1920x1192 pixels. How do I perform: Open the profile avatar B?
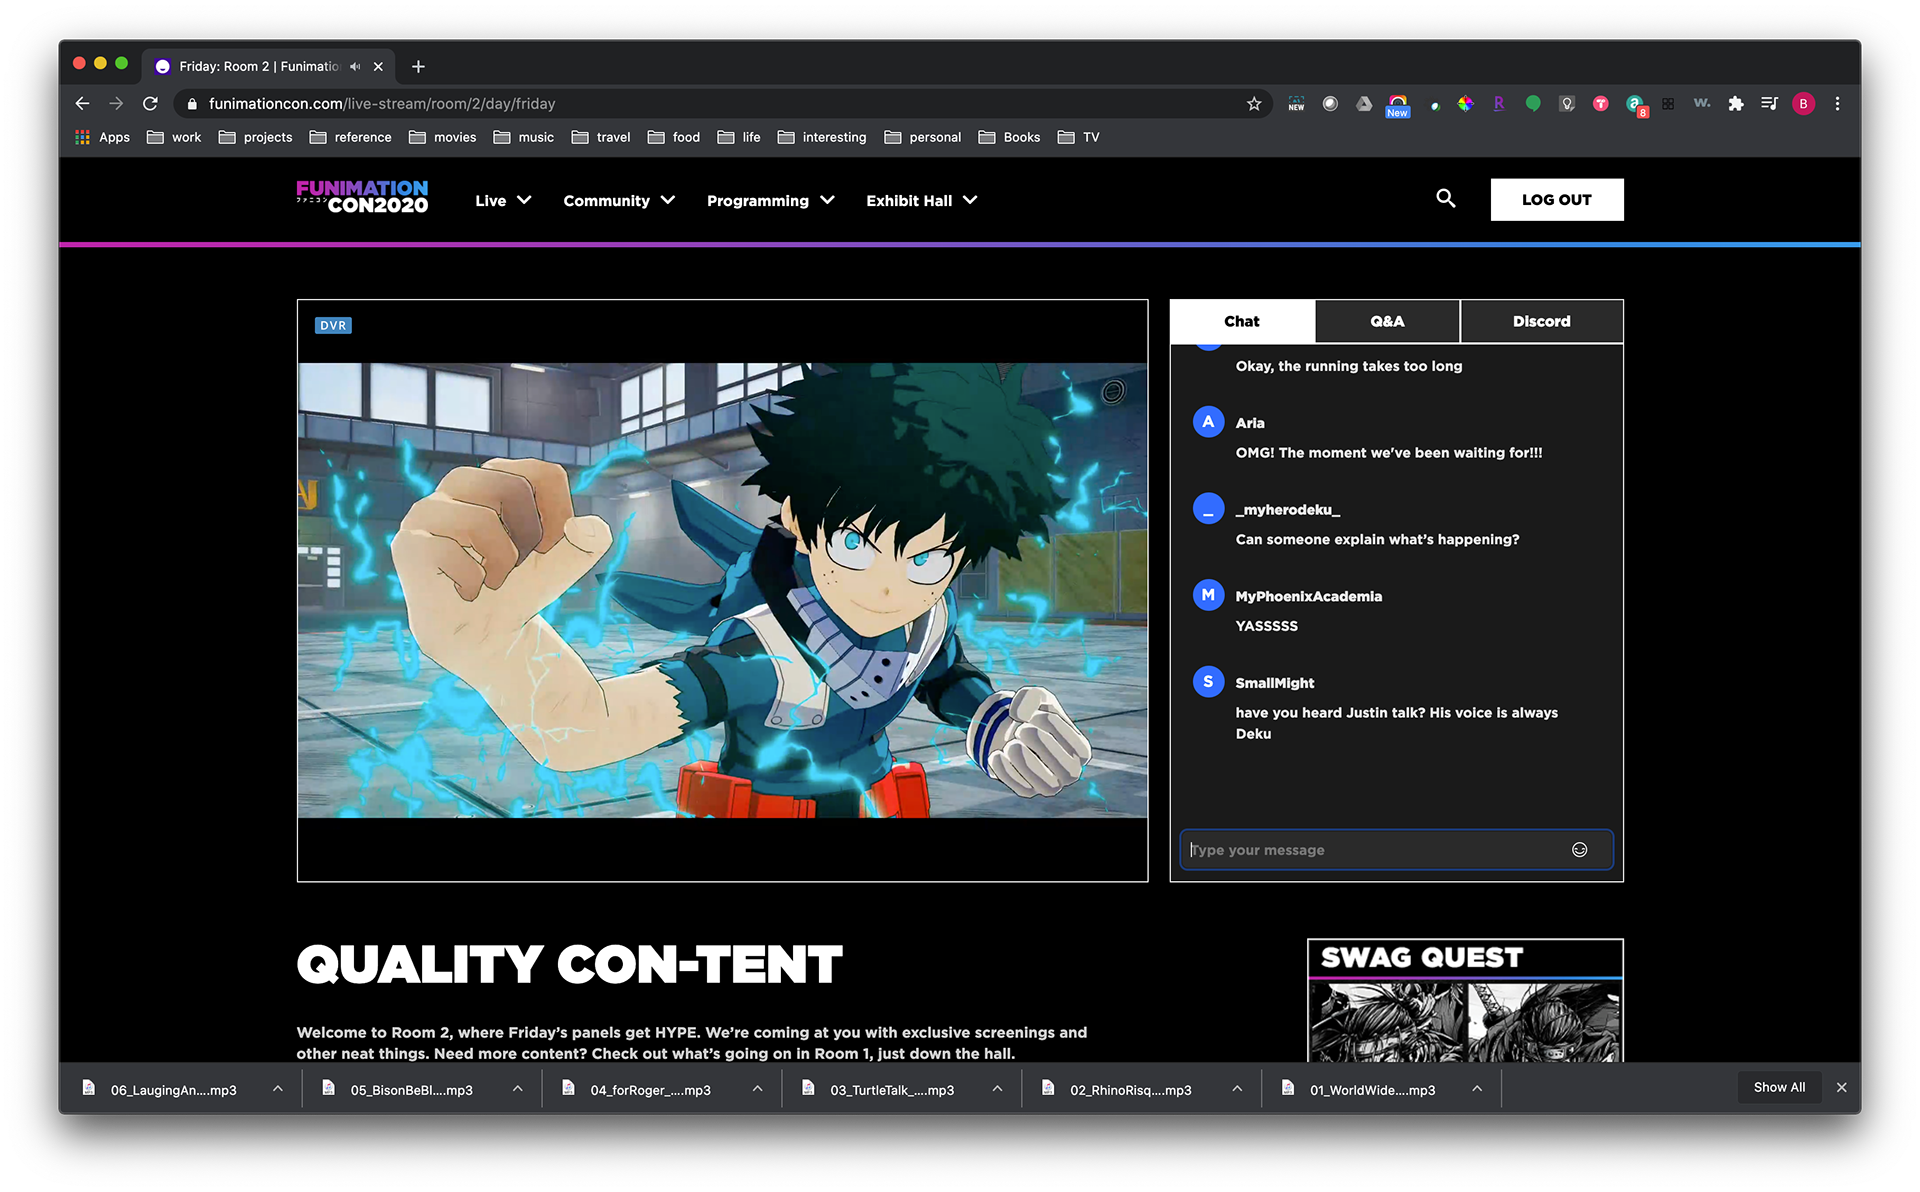(x=1803, y=104)
